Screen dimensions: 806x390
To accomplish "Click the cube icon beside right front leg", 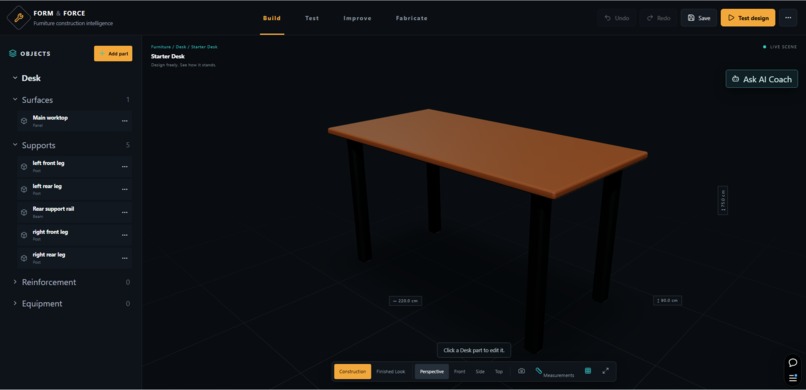I will tap(24, 235).
